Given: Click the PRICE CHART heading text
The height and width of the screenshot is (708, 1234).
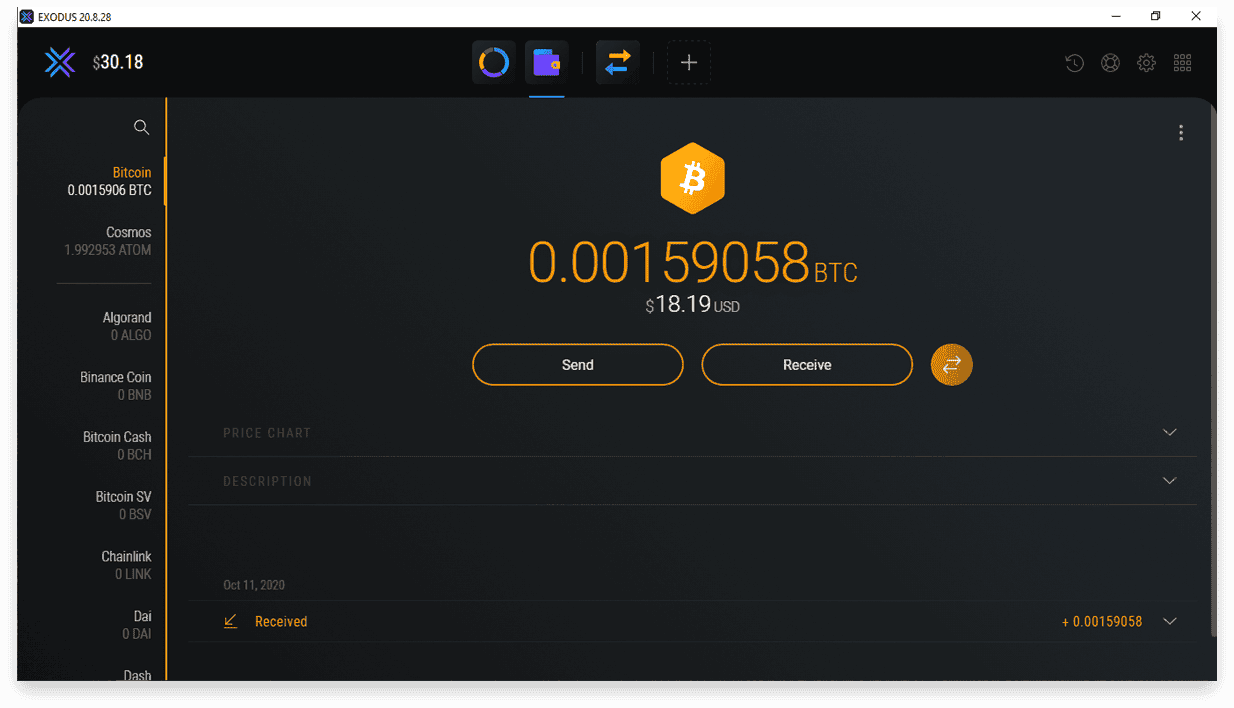Looking at the screenshot, I should pyautogui.click(x=267, y=433).
